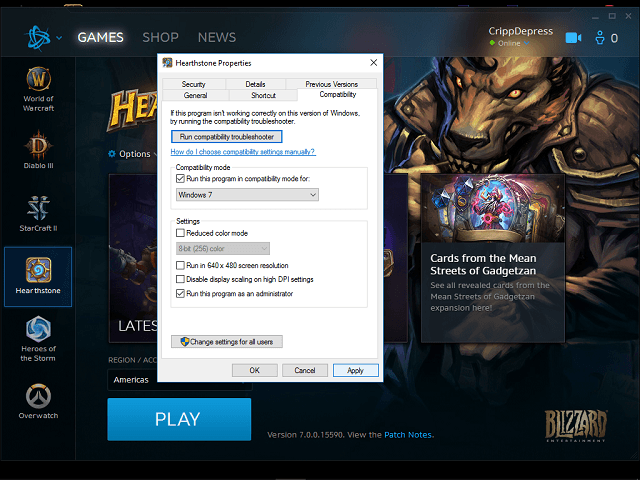
Task: Click Run compatibility troubleshooter button
Action: tap(227, 137)
